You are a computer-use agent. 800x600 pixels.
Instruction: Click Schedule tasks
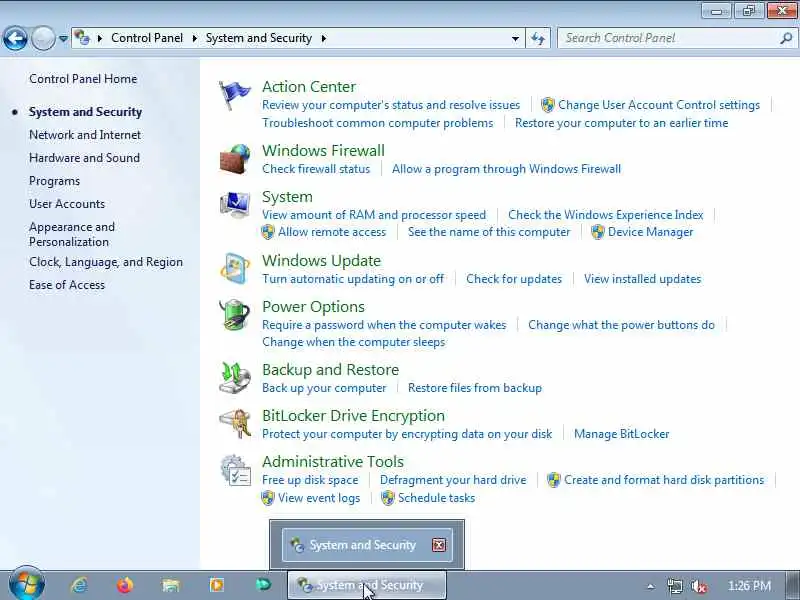[436, 498]
